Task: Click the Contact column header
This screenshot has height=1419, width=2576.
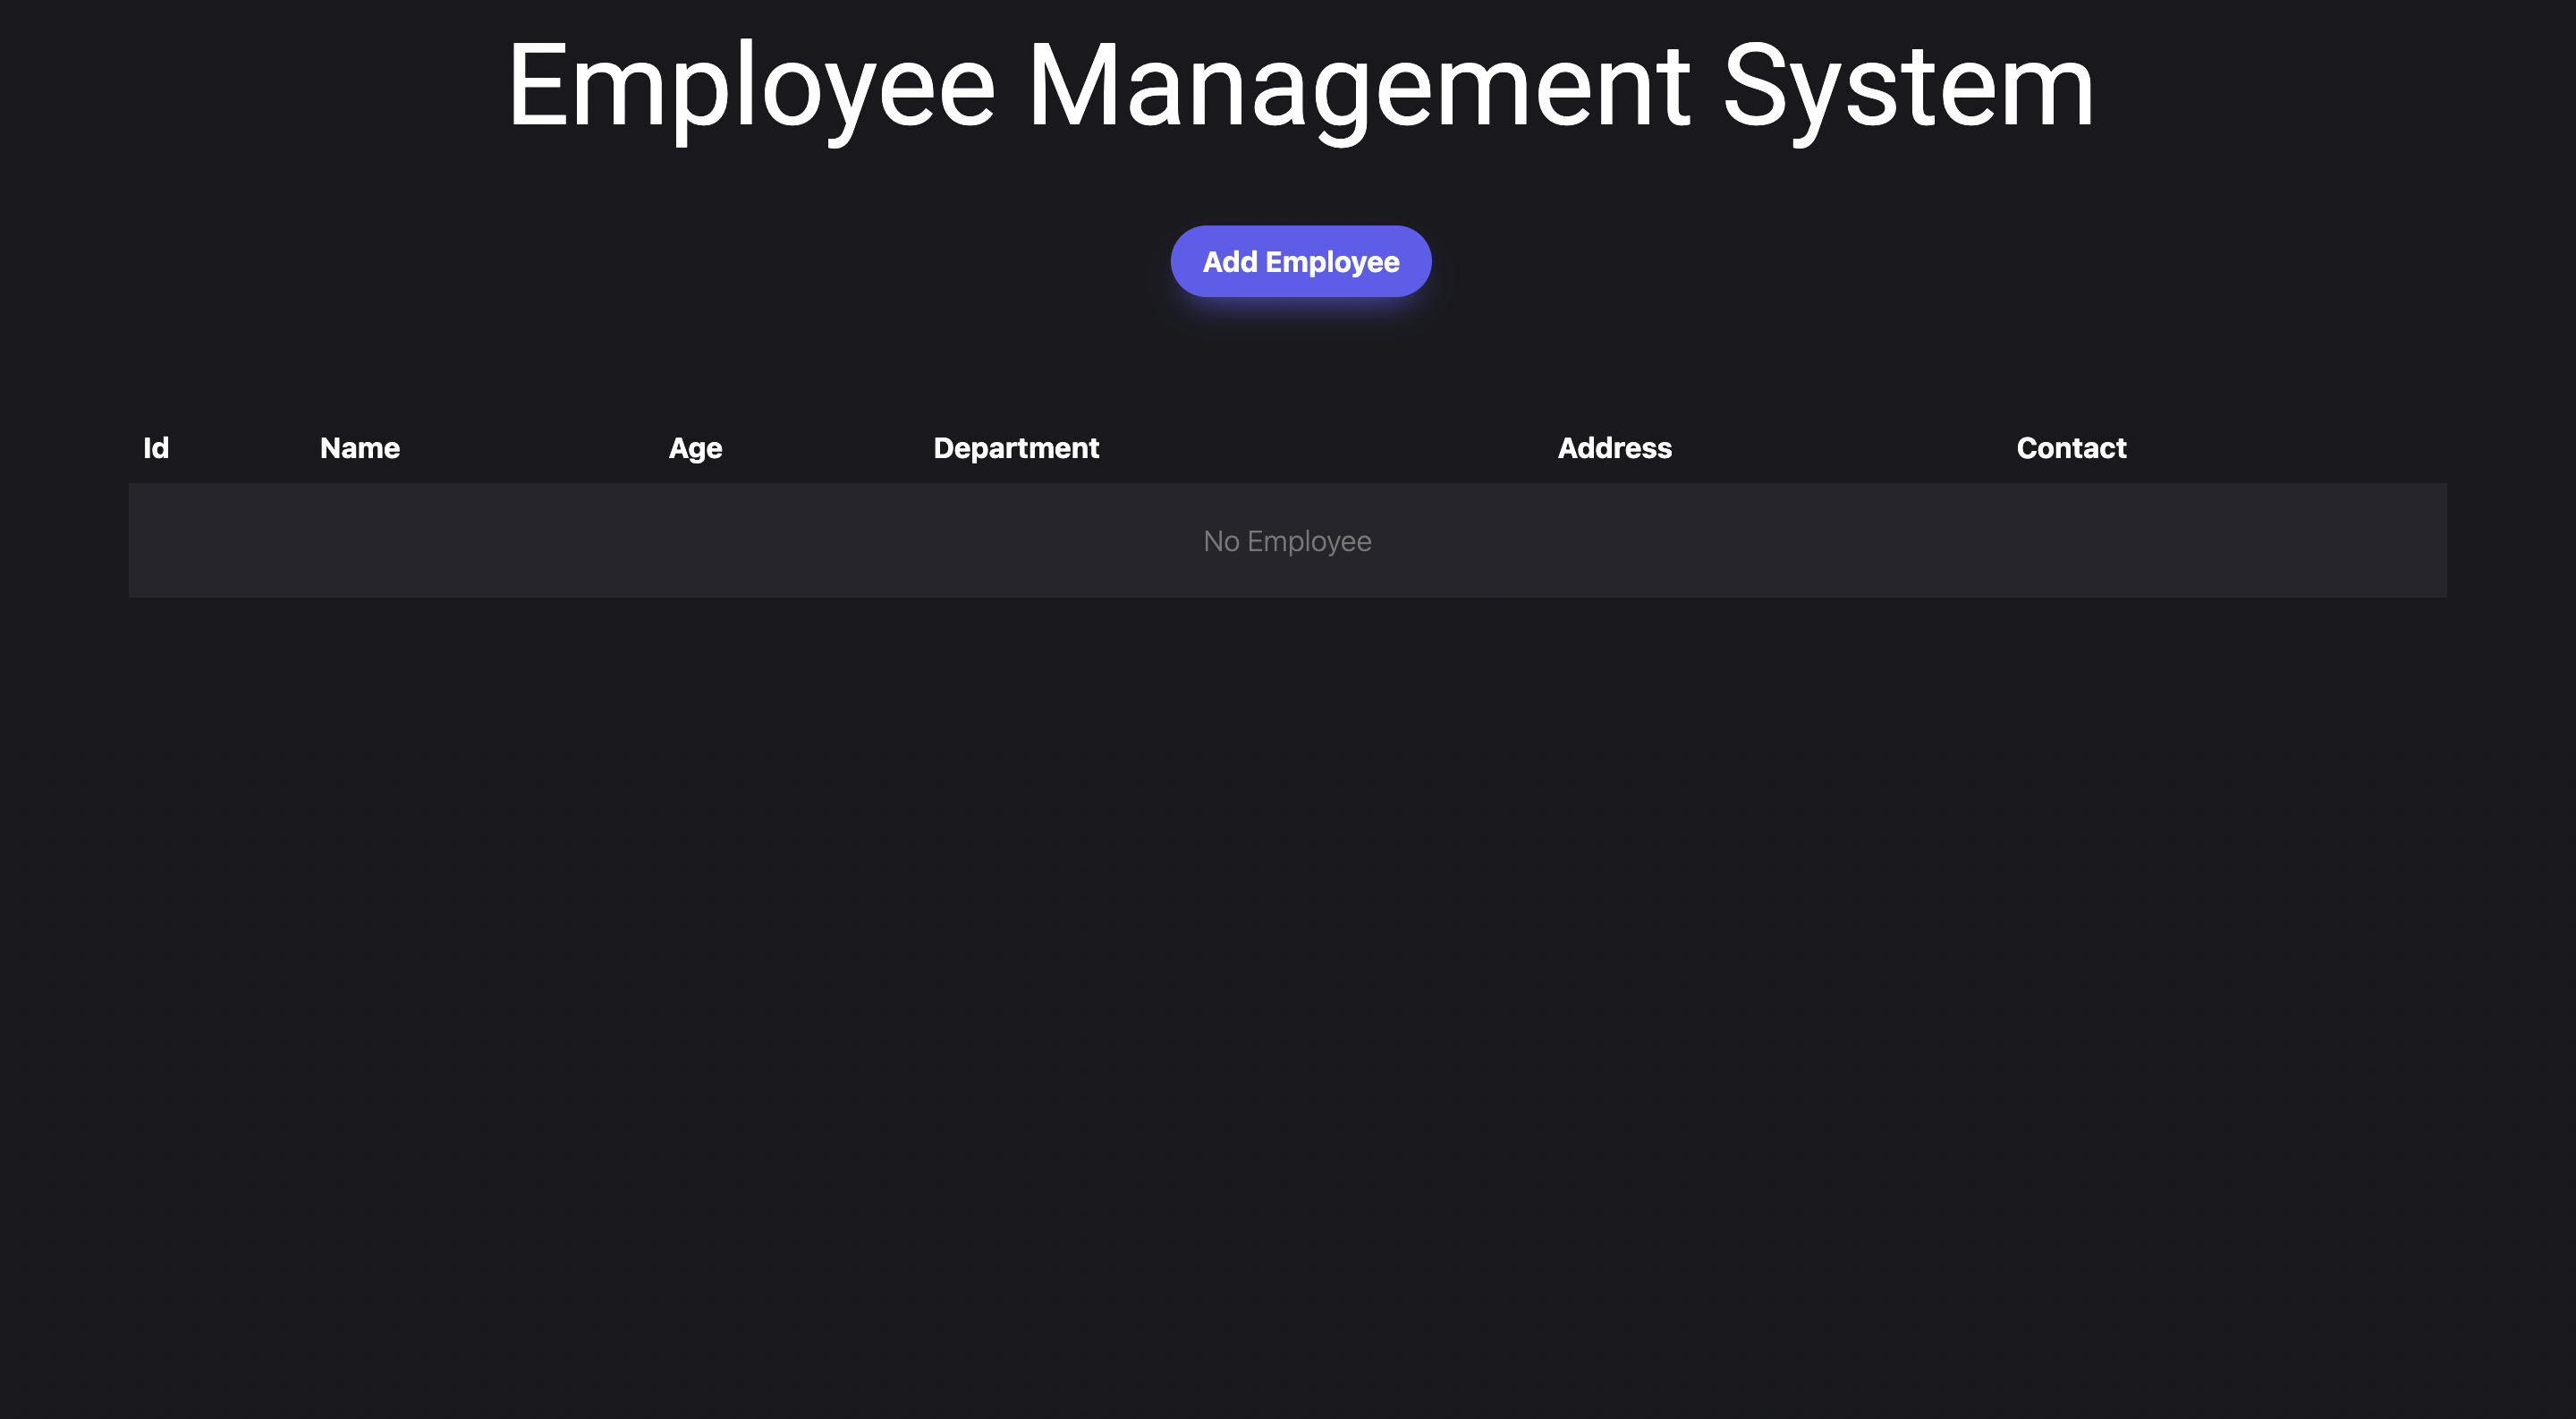Action: pyautogui.click(x=2071, y=448)
